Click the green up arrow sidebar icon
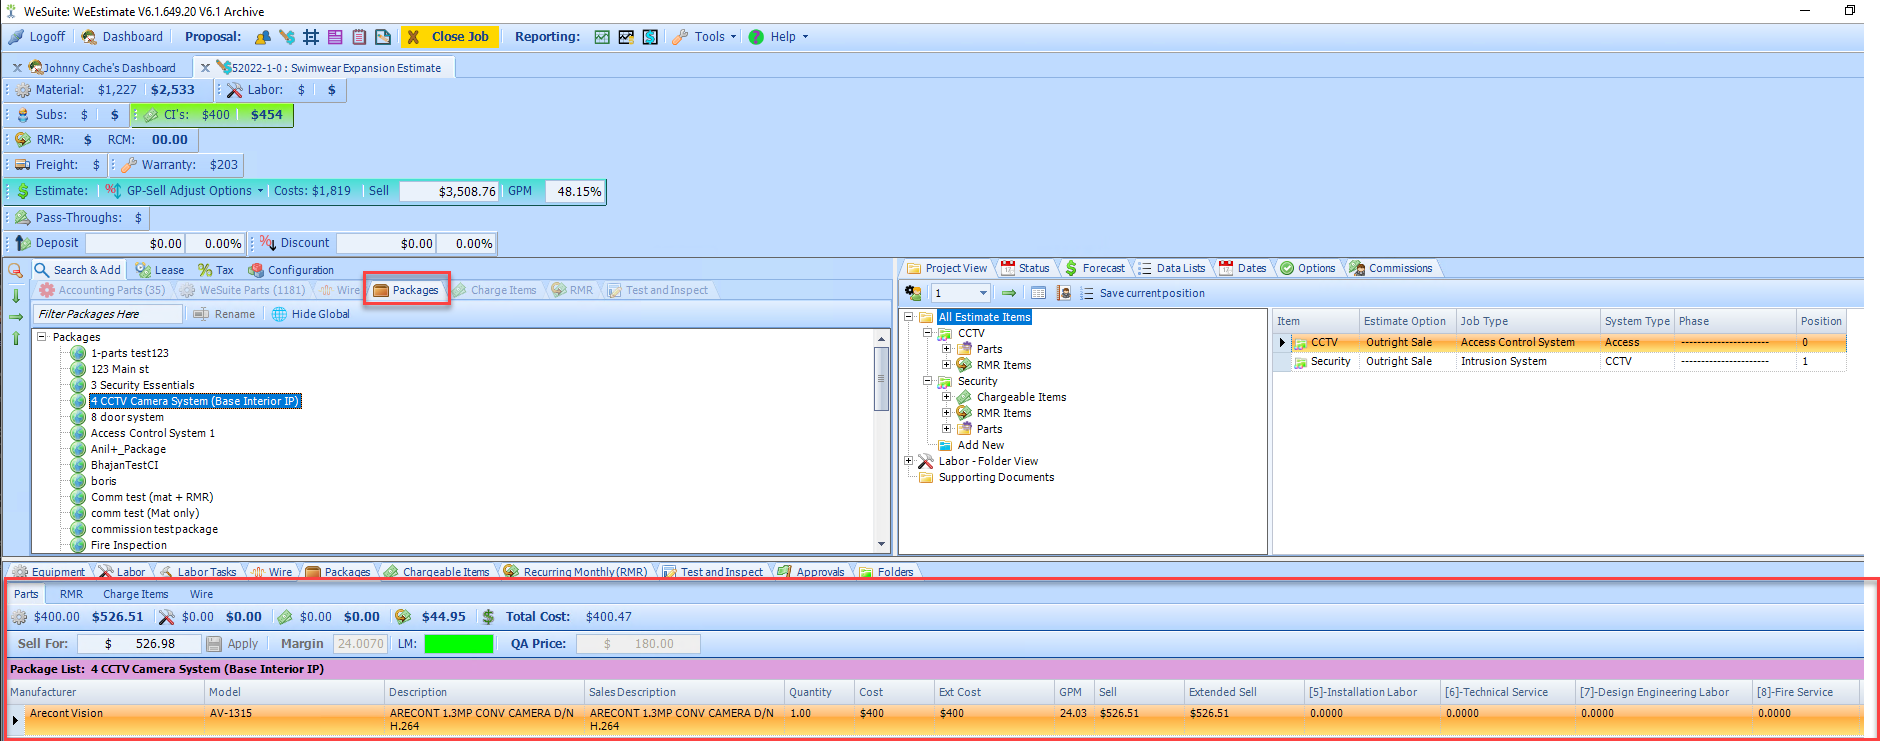Screen dimensions: 1880x741 tap(16, 339)
